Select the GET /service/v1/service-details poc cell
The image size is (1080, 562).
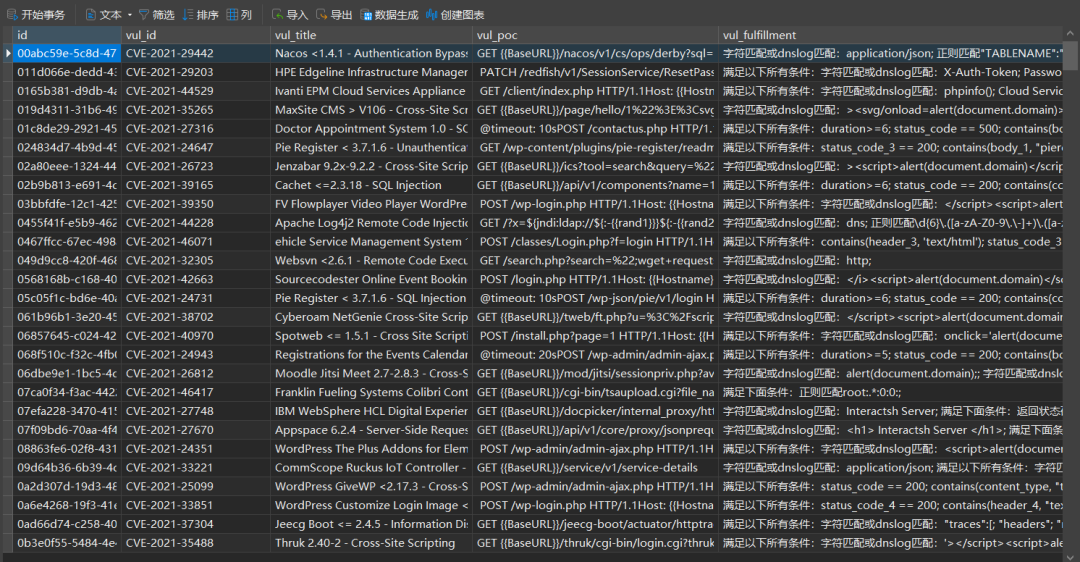(595, 468)
